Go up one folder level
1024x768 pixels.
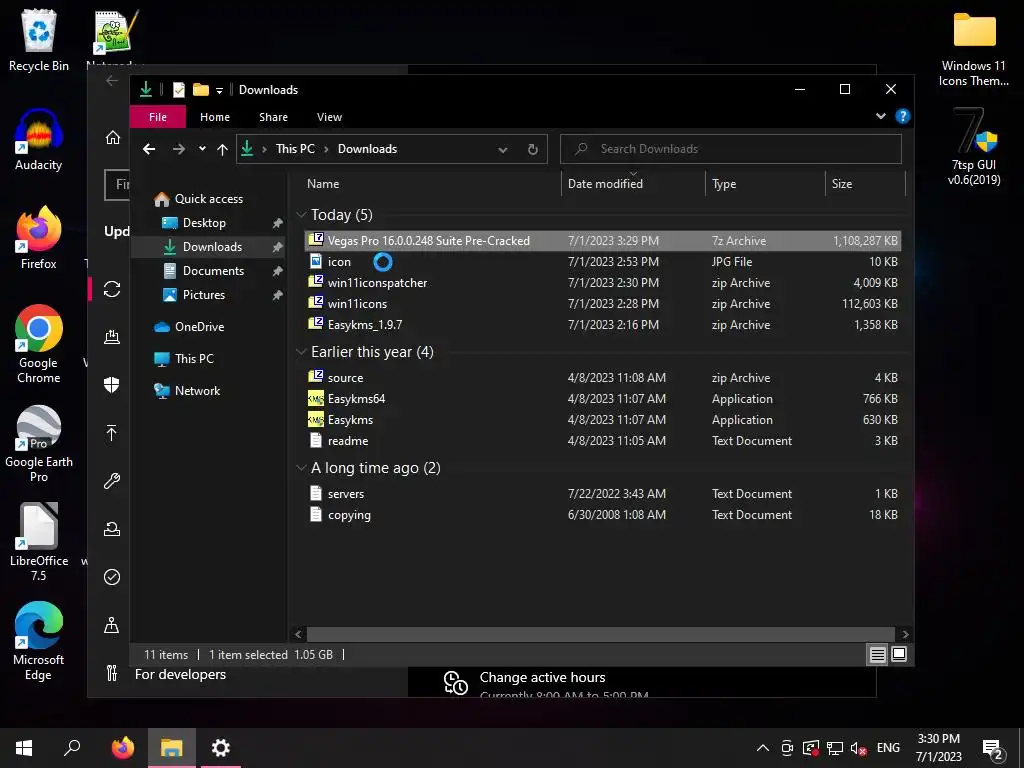click(x=222, y=150)
